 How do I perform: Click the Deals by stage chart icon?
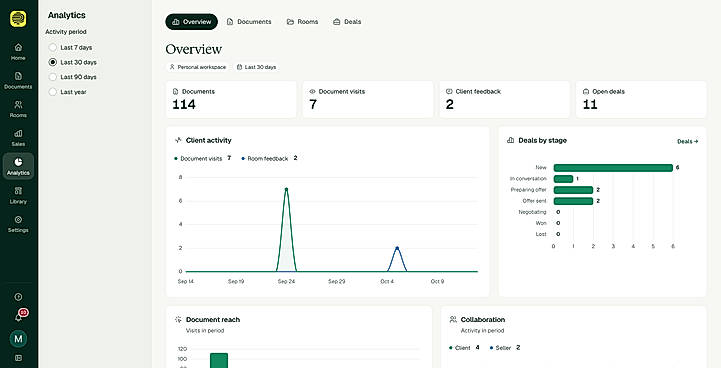coord(510,140)
